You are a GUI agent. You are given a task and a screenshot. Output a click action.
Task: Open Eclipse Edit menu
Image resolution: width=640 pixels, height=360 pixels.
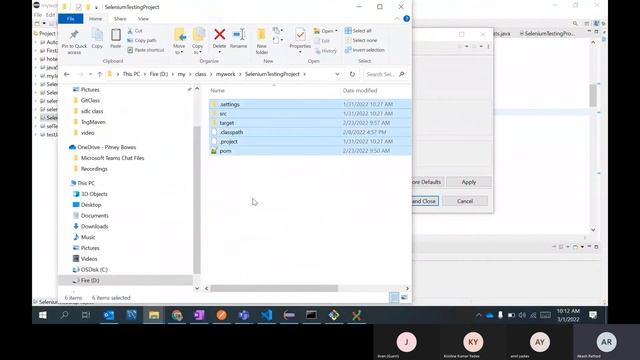[x=50, y=15]
